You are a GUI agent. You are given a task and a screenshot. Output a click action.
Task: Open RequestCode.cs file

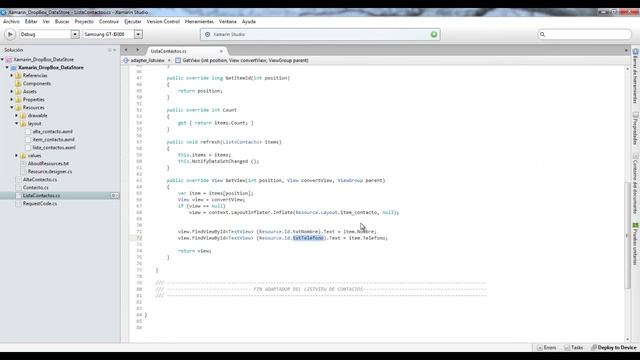click(40, 203)
